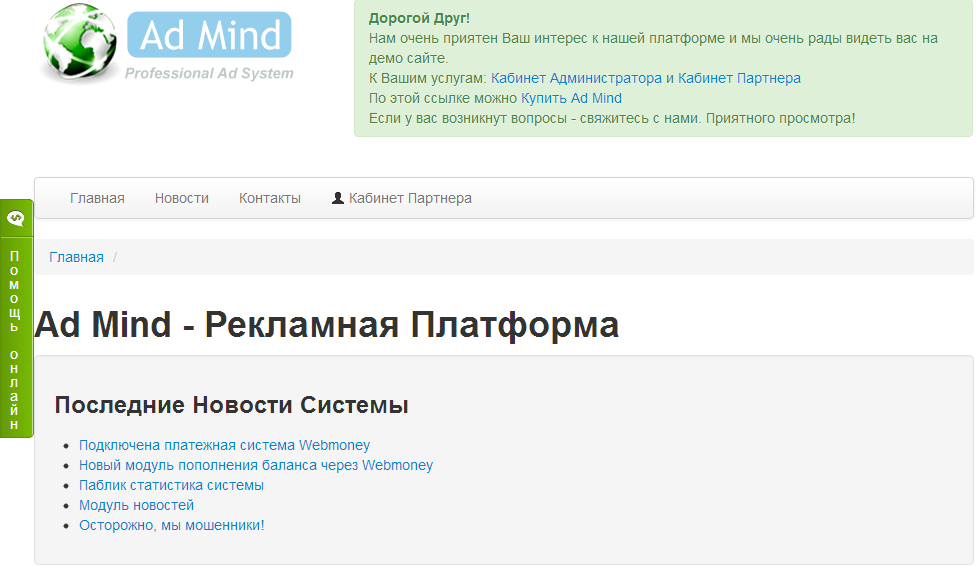This screenshot has height=568, width=976.
Task: Click the chat bubble icon on help tab
Action: pos(16,218)
